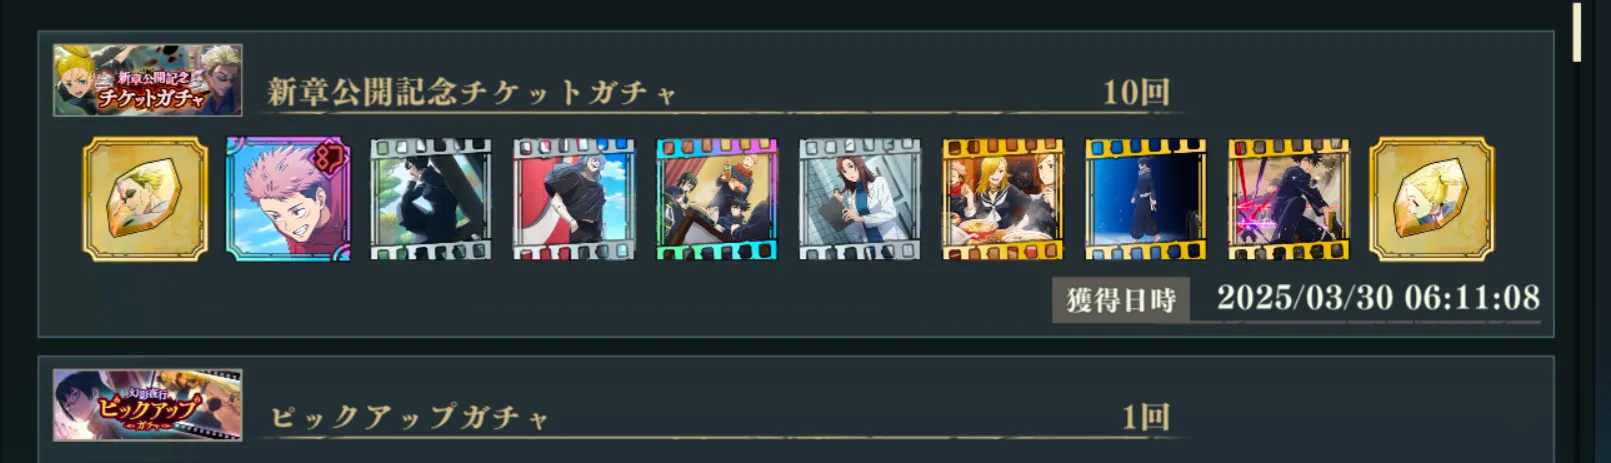Click the 1回 draw count label

[1145, 417]
